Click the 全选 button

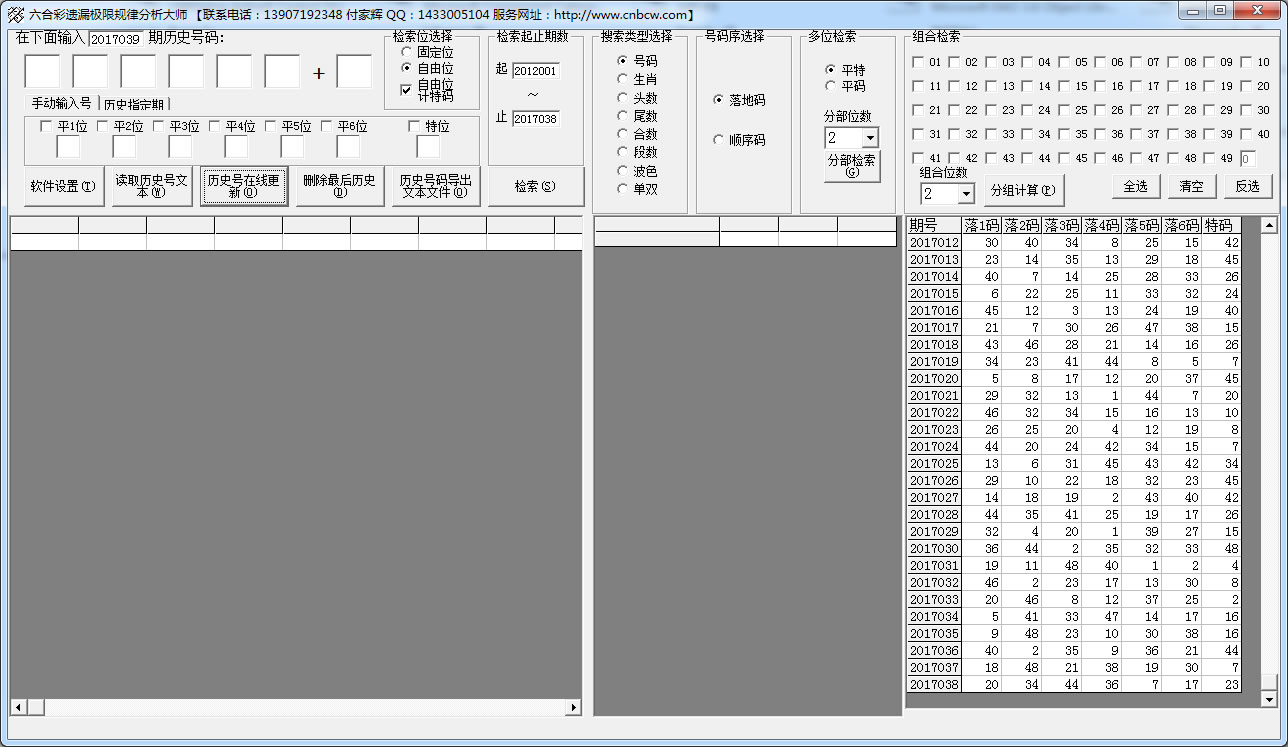[x=1135, y=186]
